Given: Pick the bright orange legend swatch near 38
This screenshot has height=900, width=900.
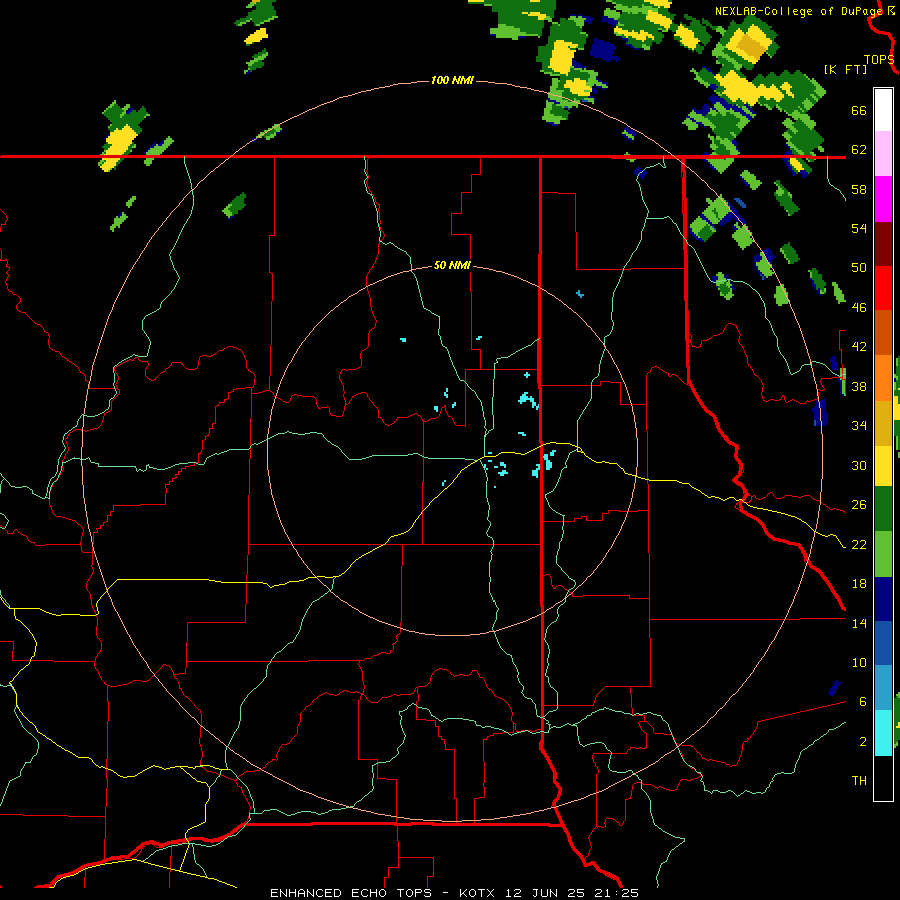Looking at the screenshot, I should (883, 378).
